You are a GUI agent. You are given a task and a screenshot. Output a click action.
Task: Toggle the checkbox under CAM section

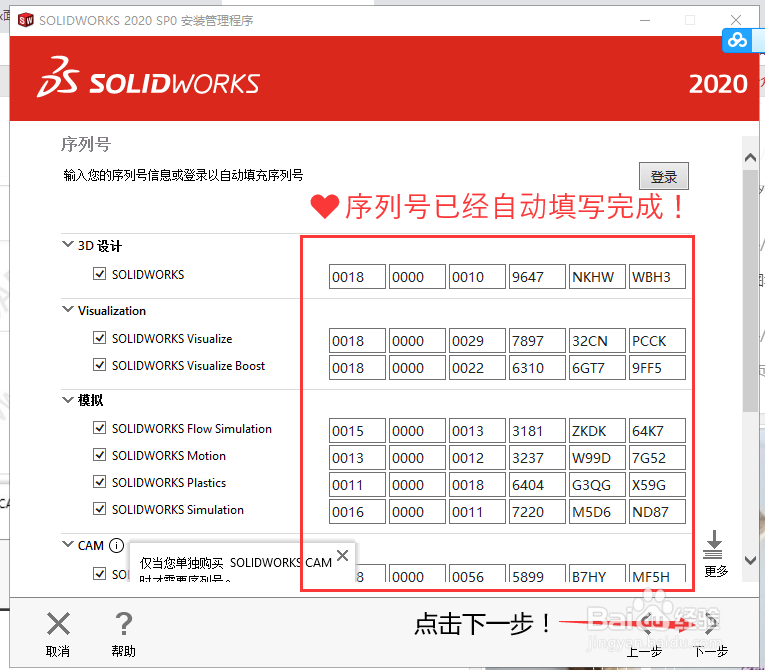[100, 573]
